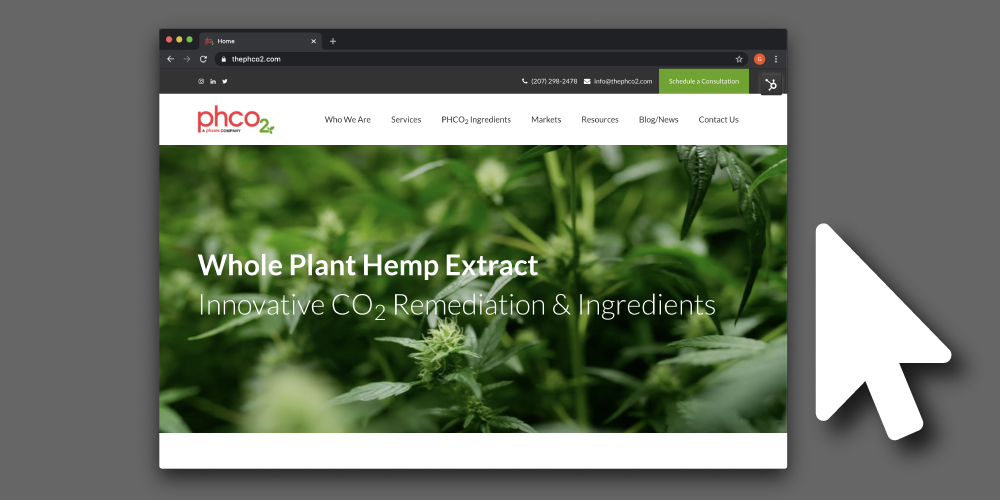Open the Blog/News menu item
The width and height of the screenshot is (1000, 500).
click(659, 120)
